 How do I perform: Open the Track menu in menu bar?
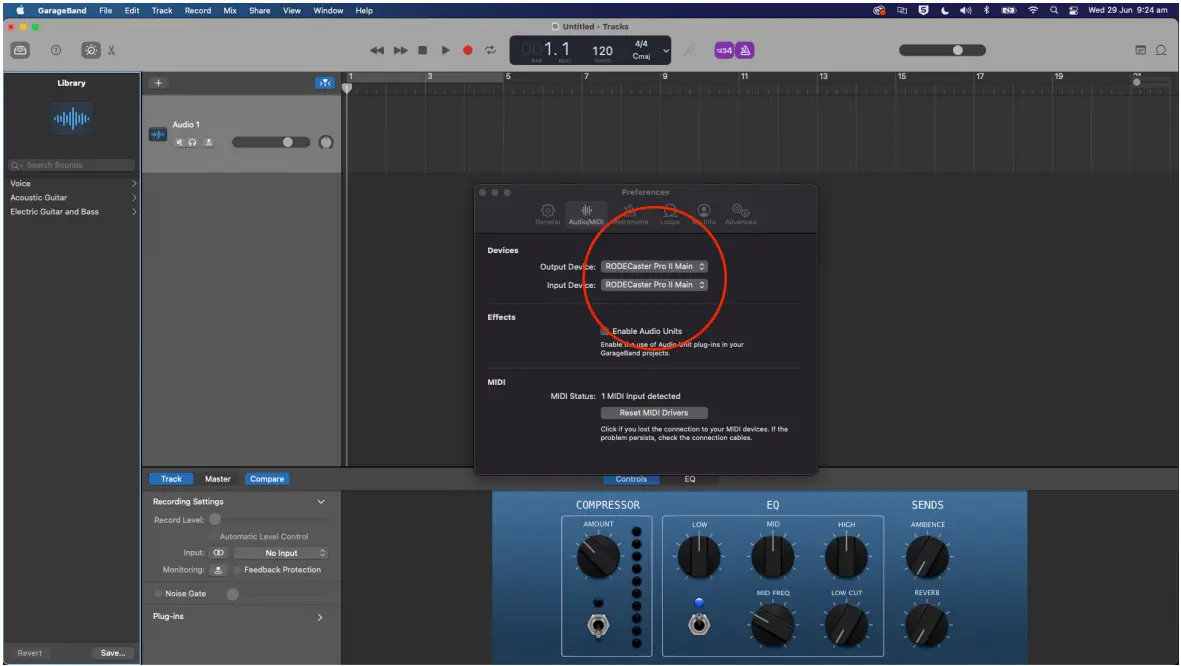(x=162, y=9)
